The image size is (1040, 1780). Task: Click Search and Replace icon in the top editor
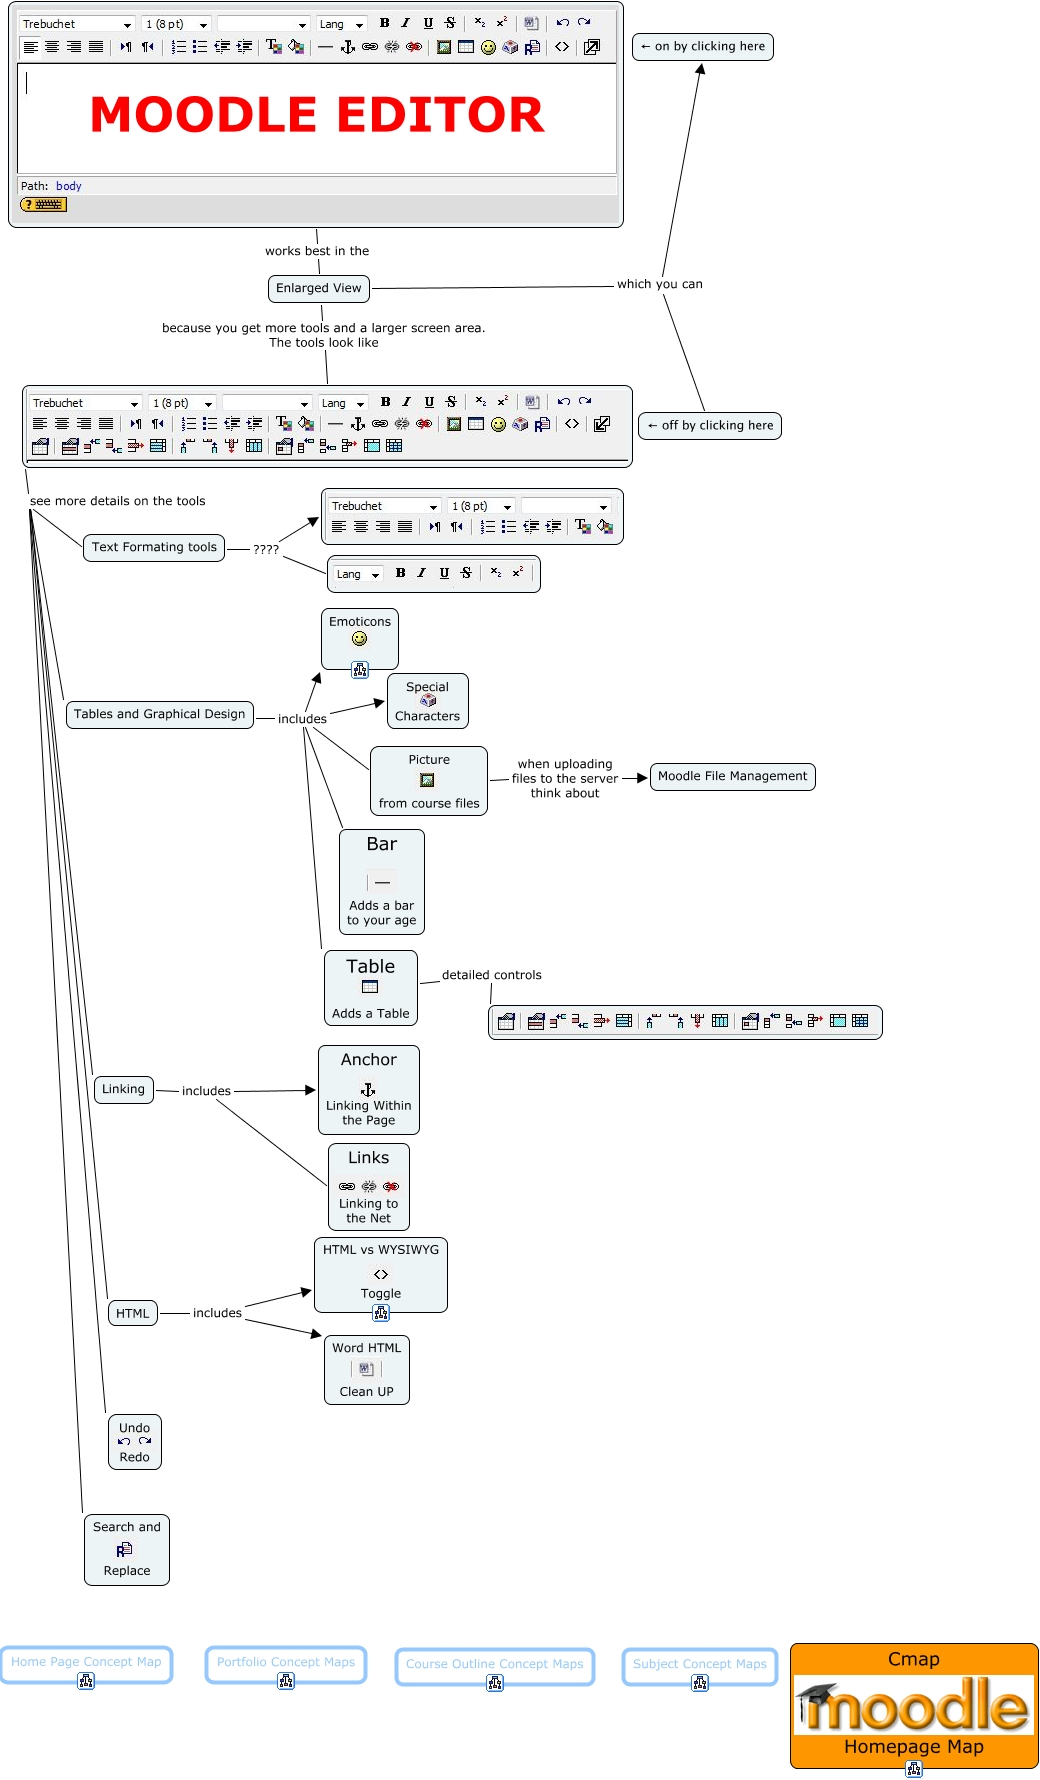[532, 47]
